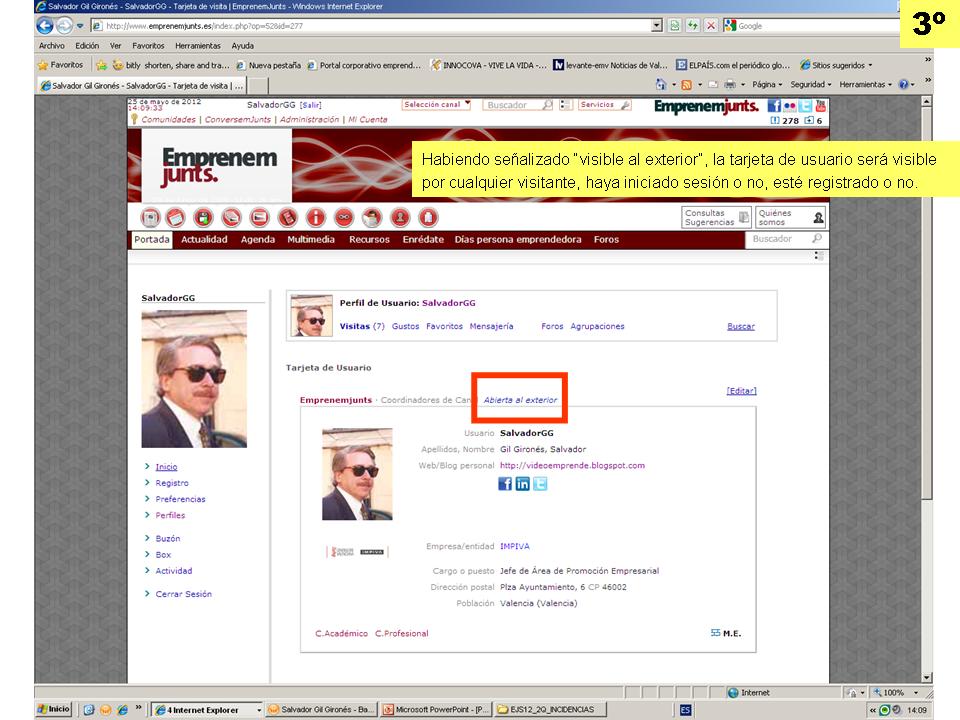Click the 'Quiénes somos' person icon
Image resolution: width=960 pixels, height=720 pixels.
point(818,217)
